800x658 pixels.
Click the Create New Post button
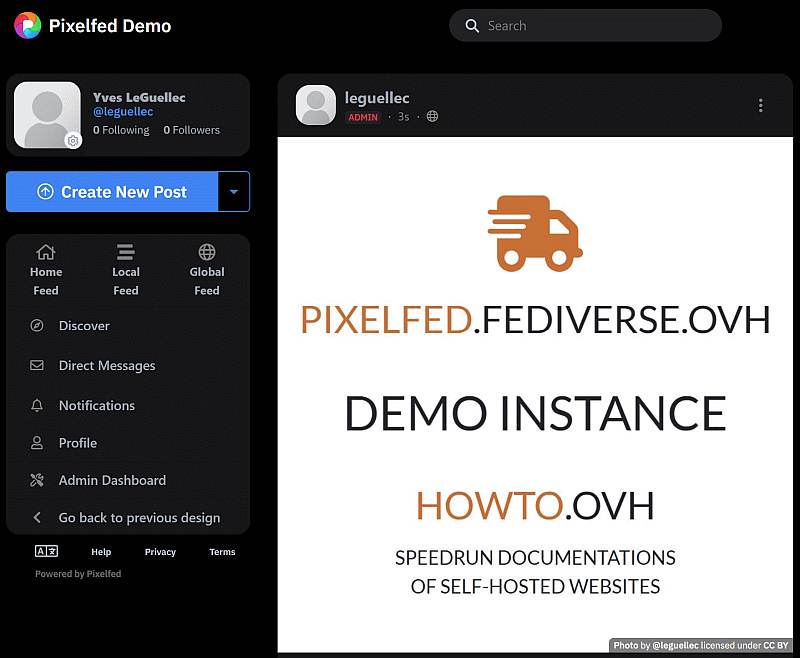[112, 192]
